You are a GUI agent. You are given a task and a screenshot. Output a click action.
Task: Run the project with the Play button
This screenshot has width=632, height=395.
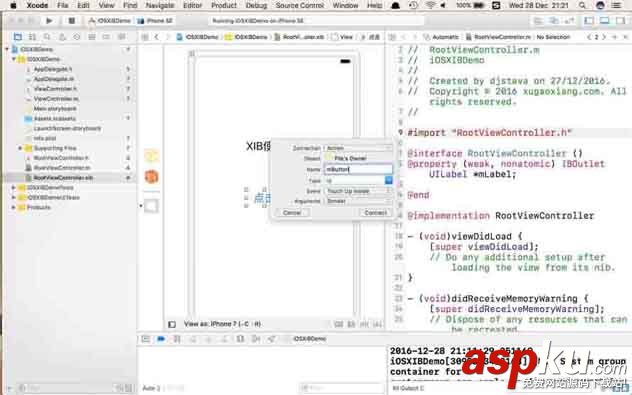coord(49,21)
